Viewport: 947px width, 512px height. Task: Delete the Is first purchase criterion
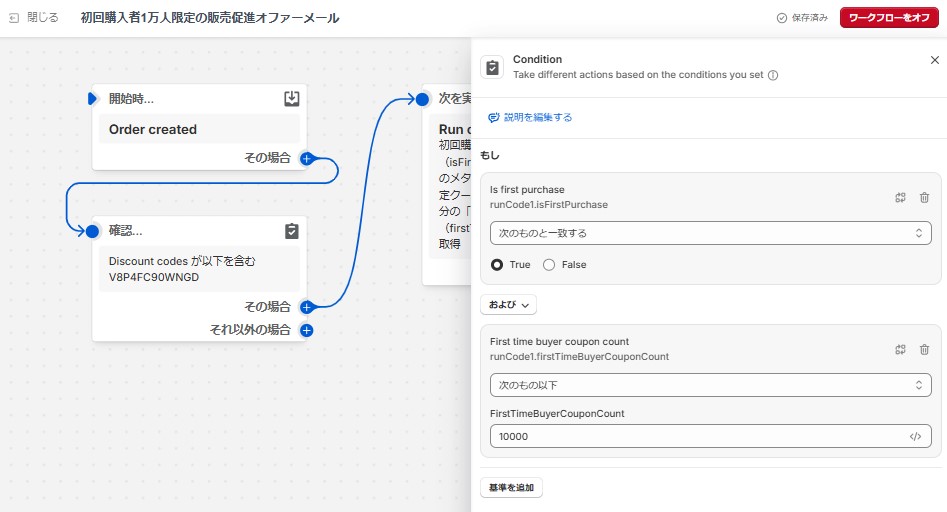click(x=924, y=197)
